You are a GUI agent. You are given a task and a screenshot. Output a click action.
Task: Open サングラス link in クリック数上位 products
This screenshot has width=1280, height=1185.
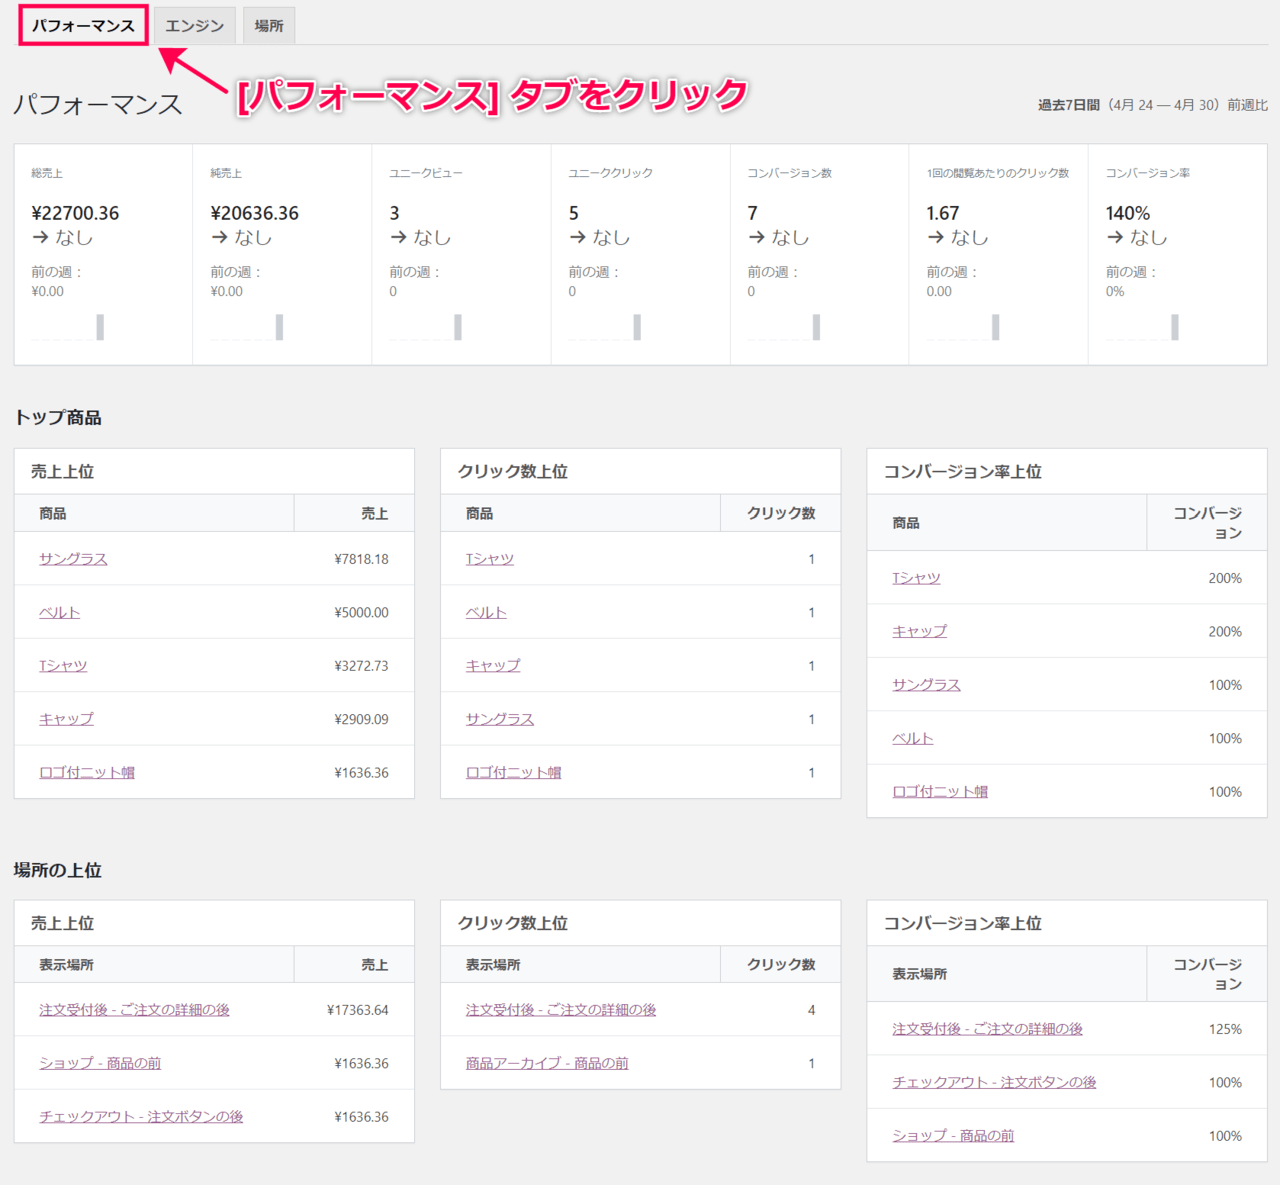tap(500, 719)
